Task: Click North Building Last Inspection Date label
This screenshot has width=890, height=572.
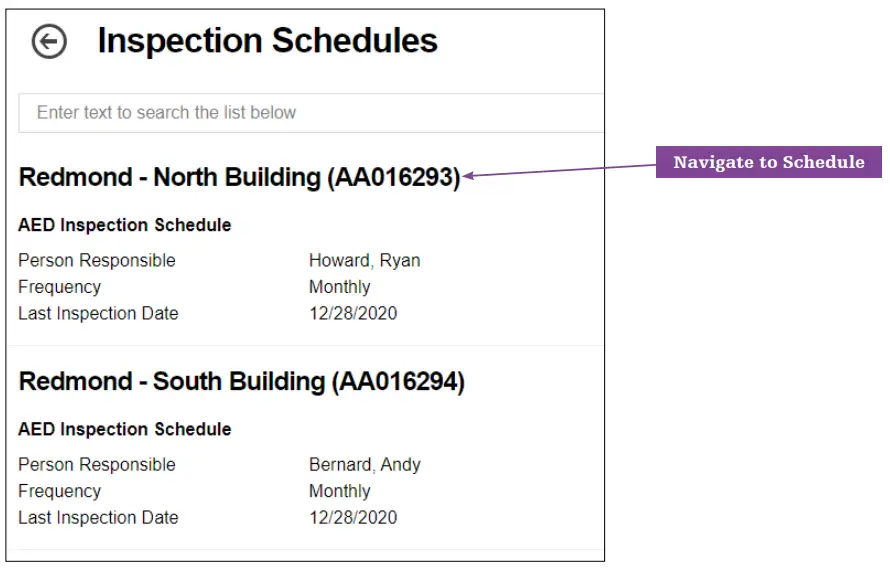Action: click(x=98, y=313)
